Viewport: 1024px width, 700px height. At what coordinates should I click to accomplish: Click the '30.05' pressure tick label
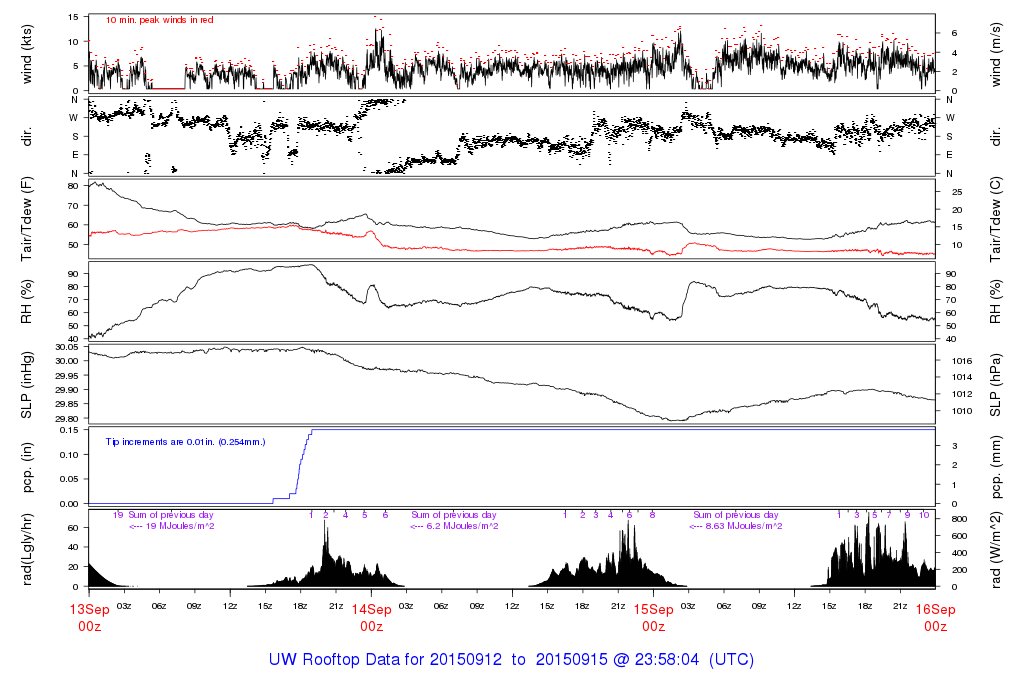pyautogui.click(x=67, y=347)
